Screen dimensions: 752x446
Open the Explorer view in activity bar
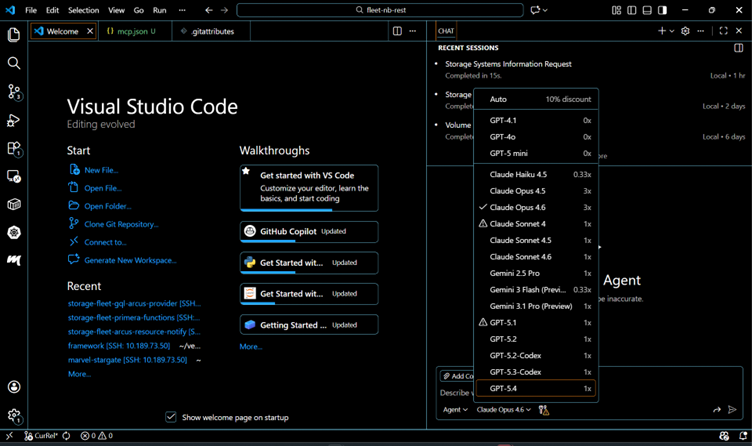click(14, 35)
